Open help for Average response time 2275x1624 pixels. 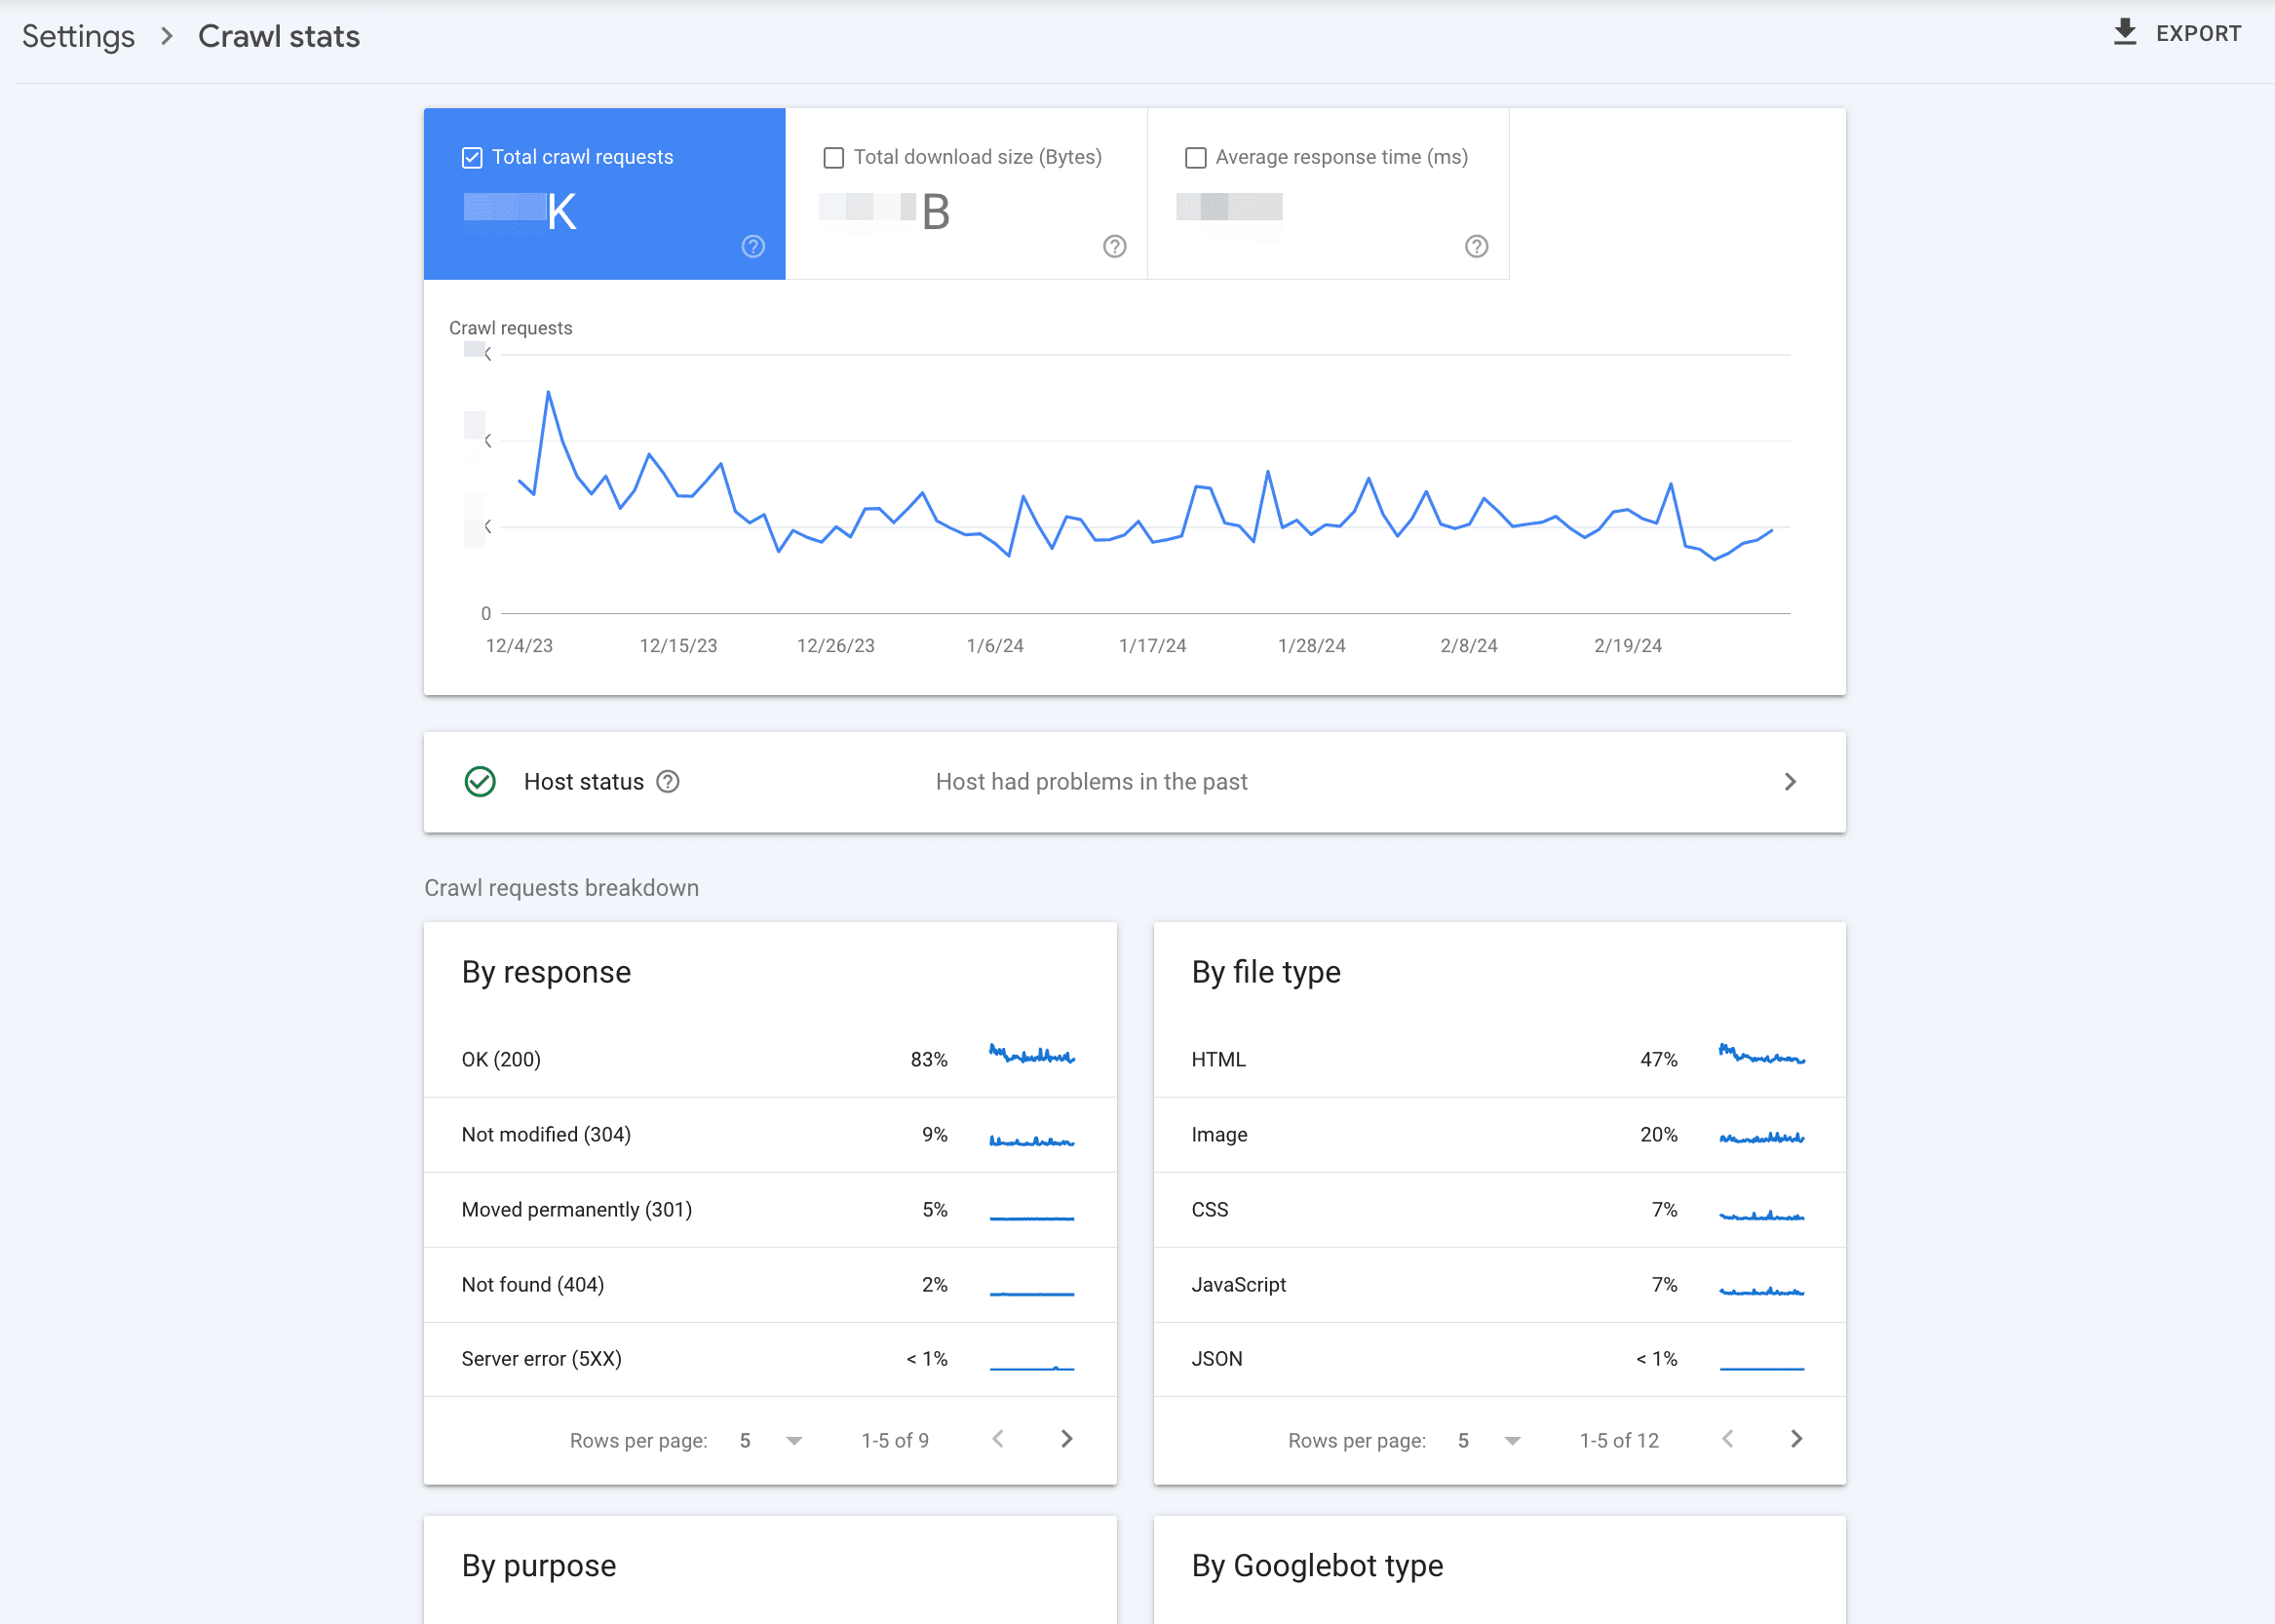1476,247
